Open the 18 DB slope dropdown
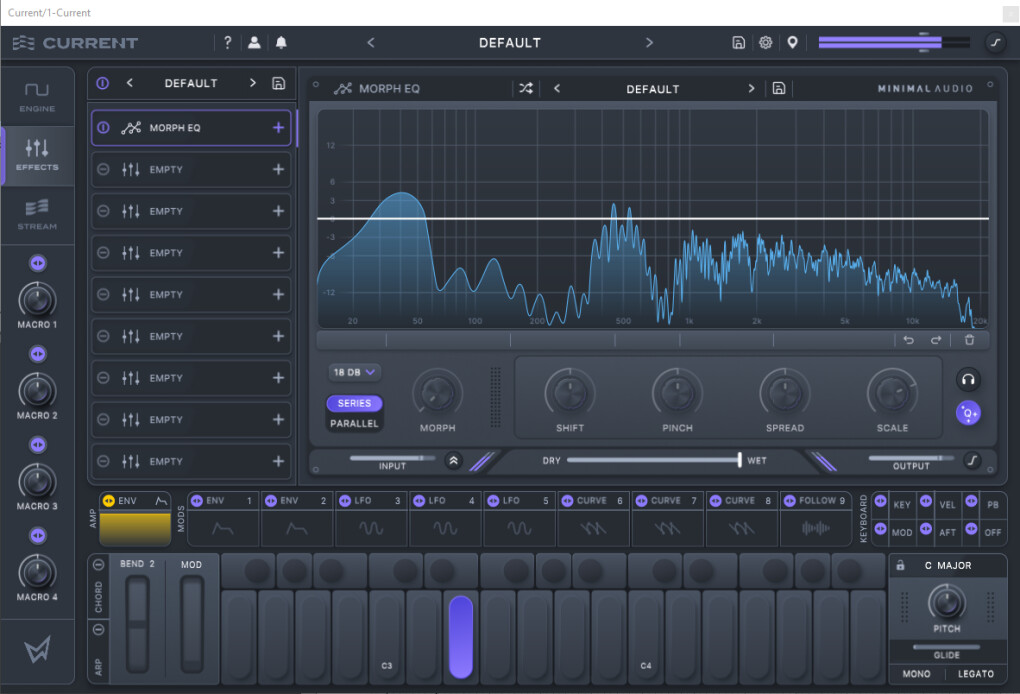Viewport: 1020px width, 694px height. pyautogui.click(x=355, y=372)
